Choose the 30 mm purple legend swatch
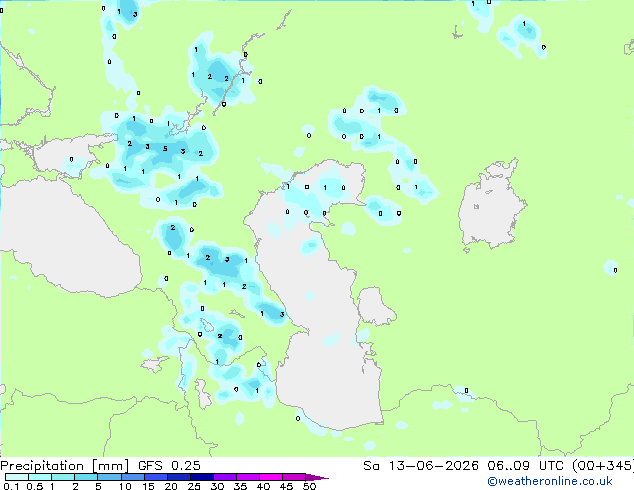634x490 pixels. click(224, 477)
